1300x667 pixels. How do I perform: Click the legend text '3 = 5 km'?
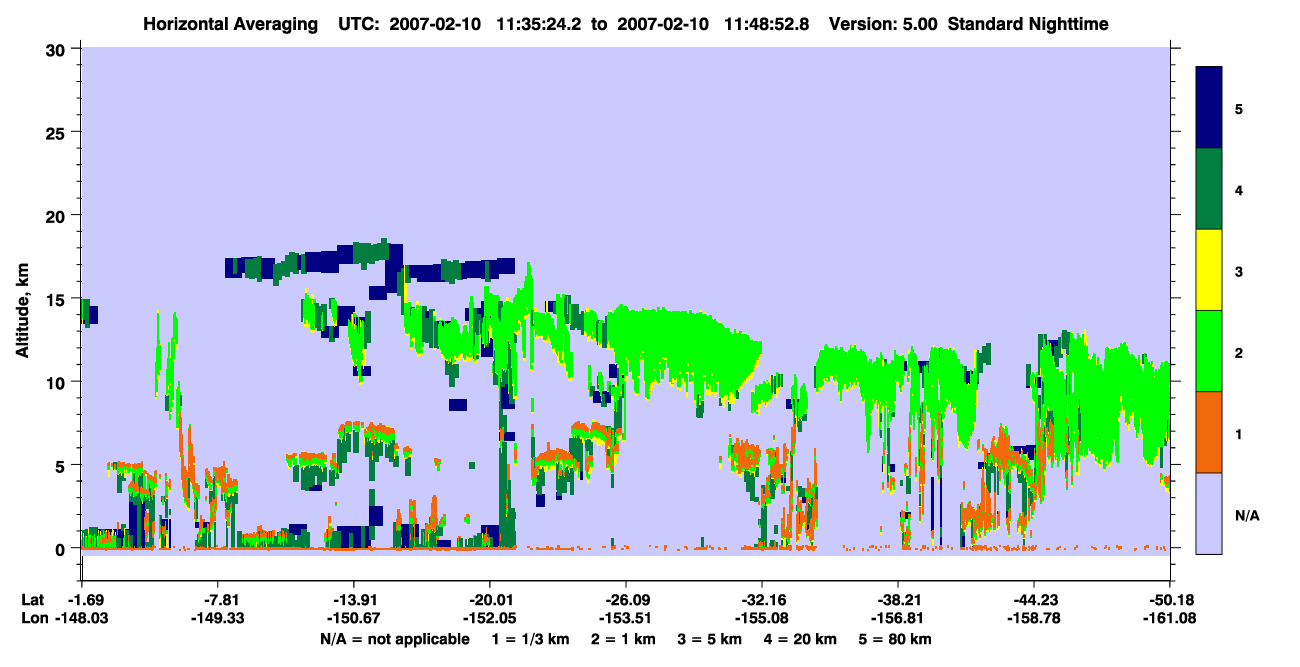(711, 638)
